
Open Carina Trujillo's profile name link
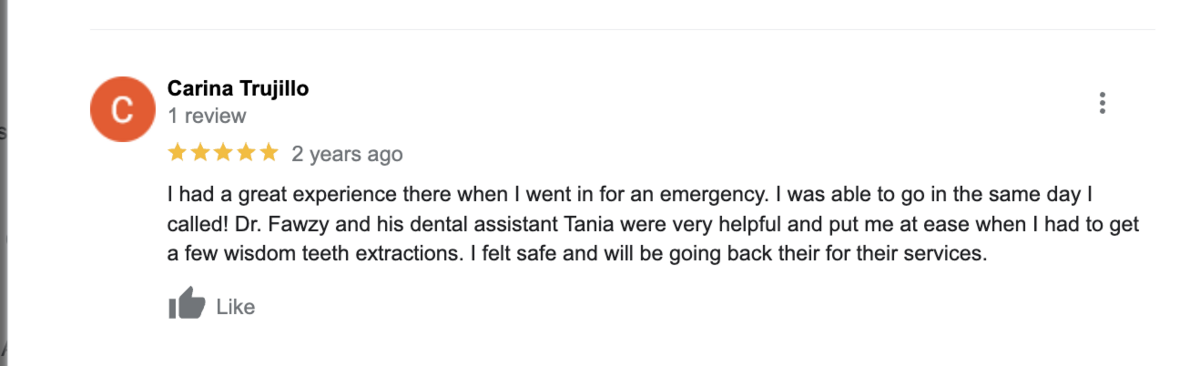click(x=238, y=88)
